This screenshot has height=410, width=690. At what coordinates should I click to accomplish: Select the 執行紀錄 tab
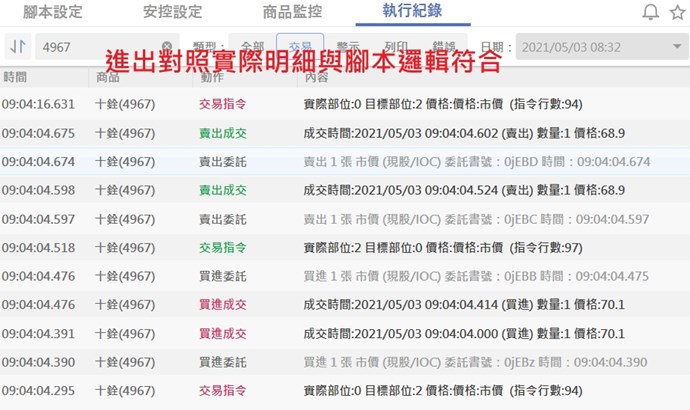(x=412, y=12)
